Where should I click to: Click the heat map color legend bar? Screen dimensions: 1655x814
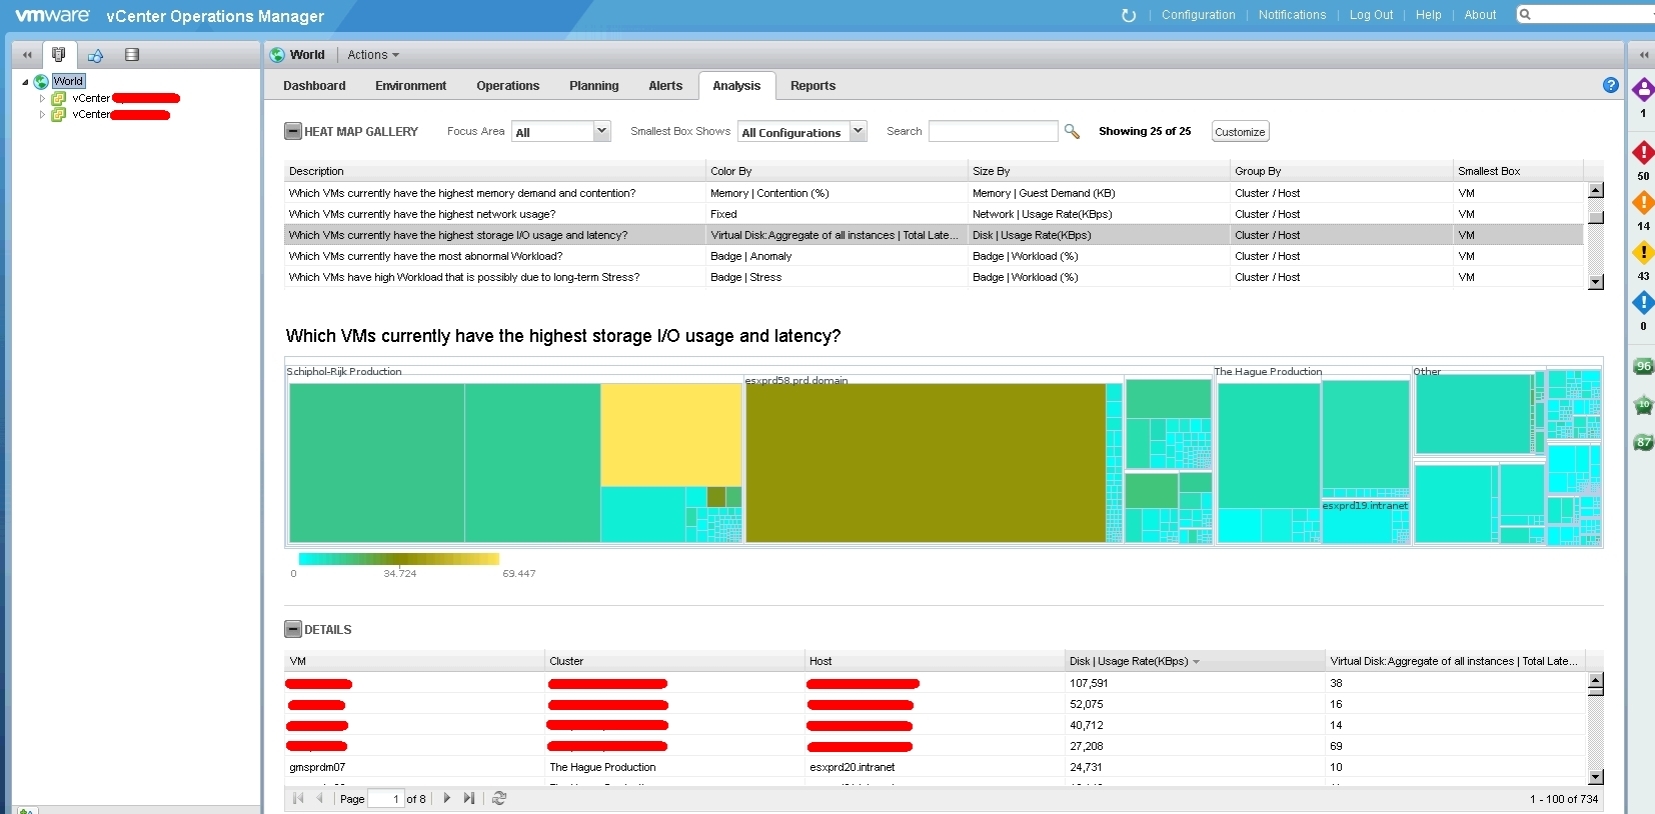tap(398, 559)
